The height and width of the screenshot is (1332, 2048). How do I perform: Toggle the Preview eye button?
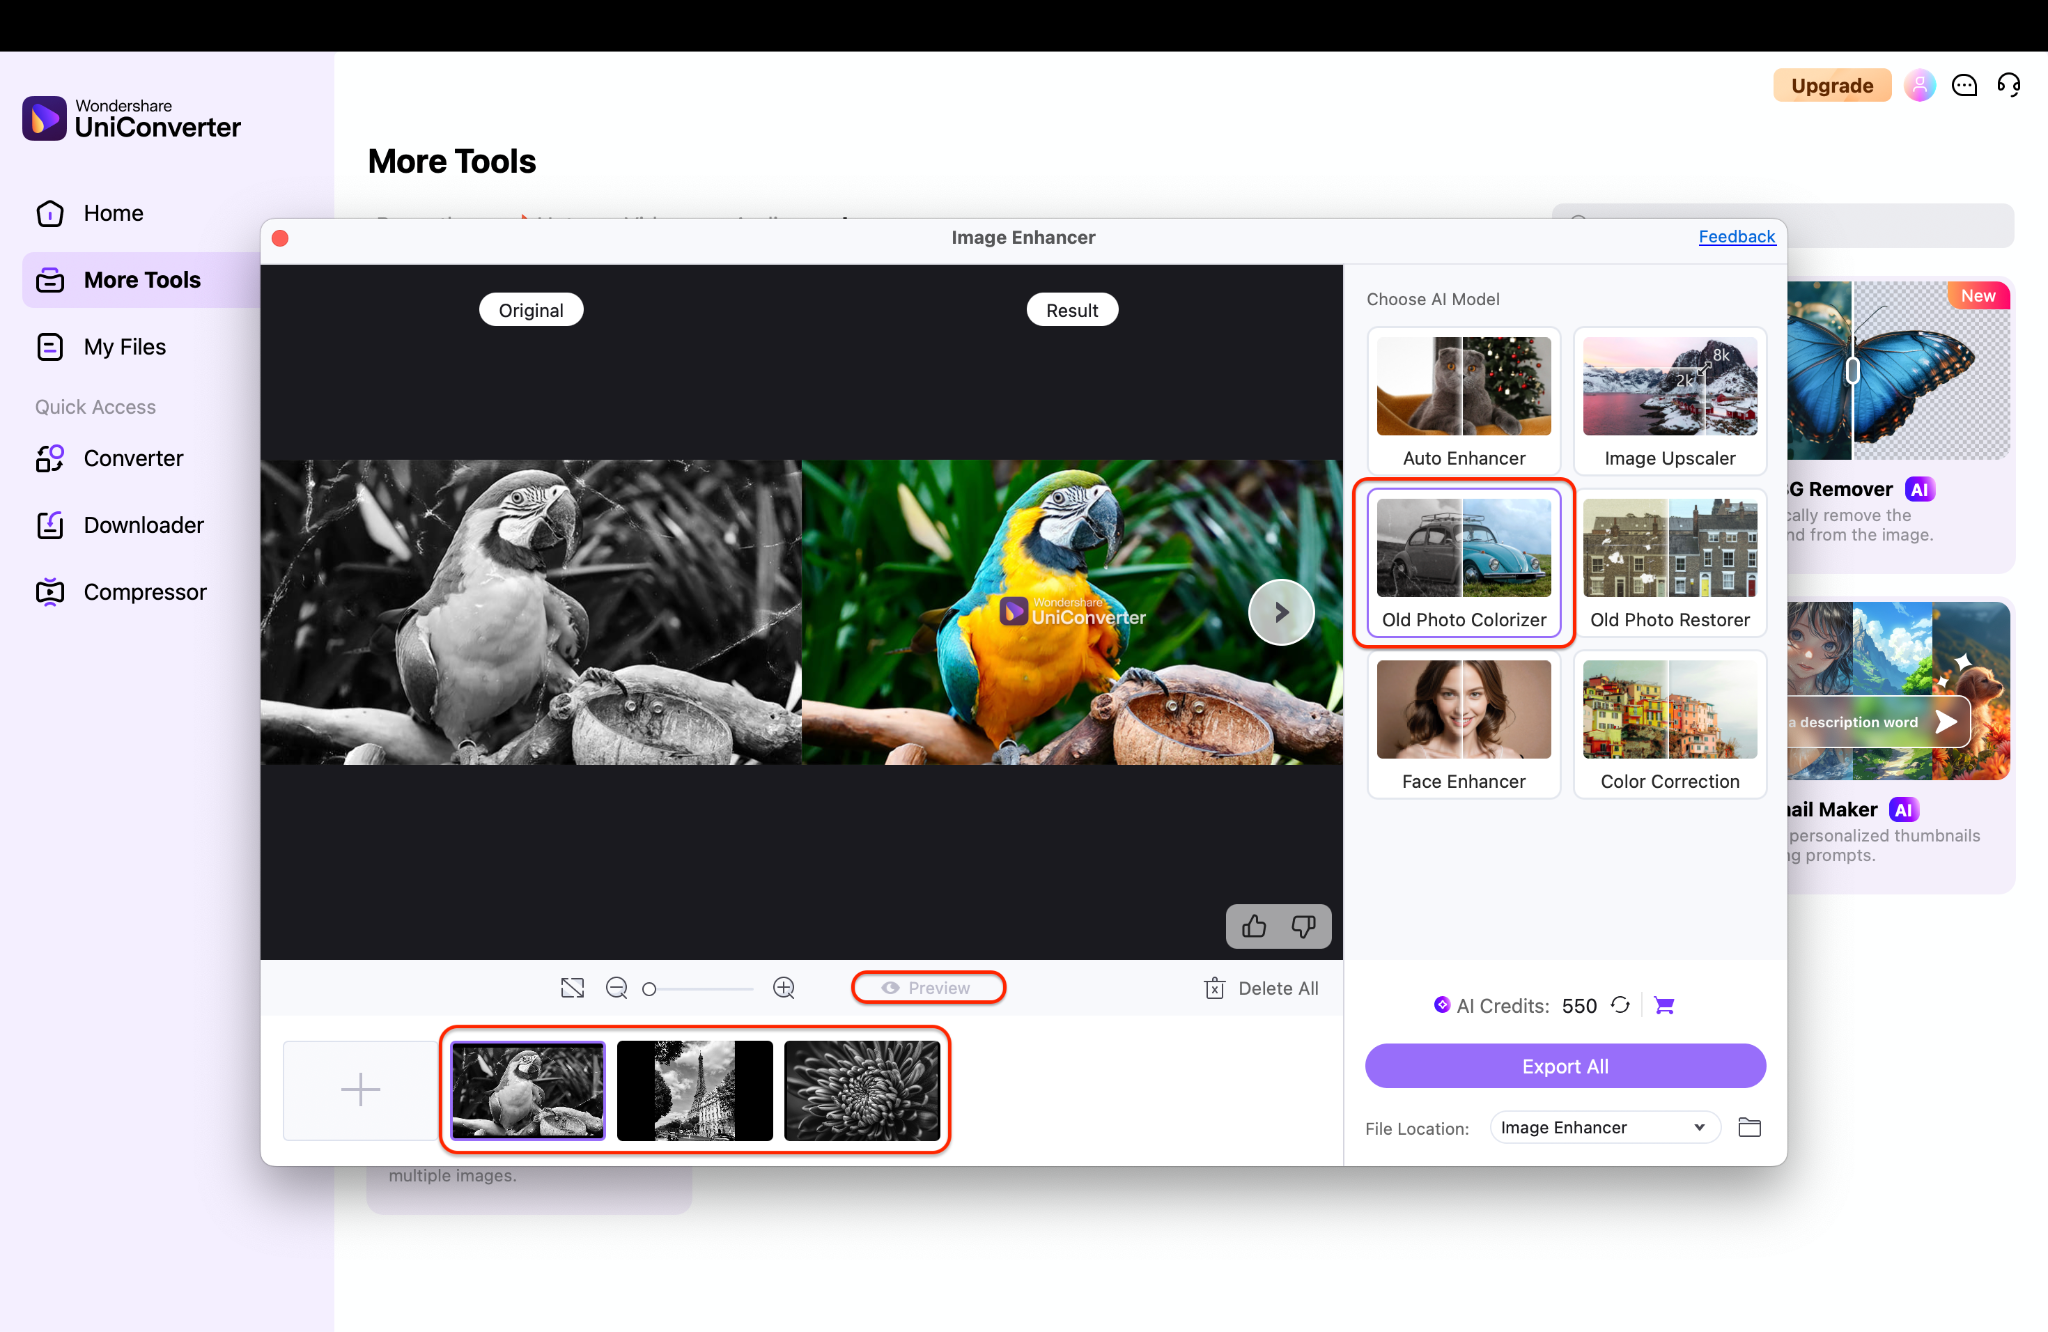pyautogui.click(x=927, y=988)
